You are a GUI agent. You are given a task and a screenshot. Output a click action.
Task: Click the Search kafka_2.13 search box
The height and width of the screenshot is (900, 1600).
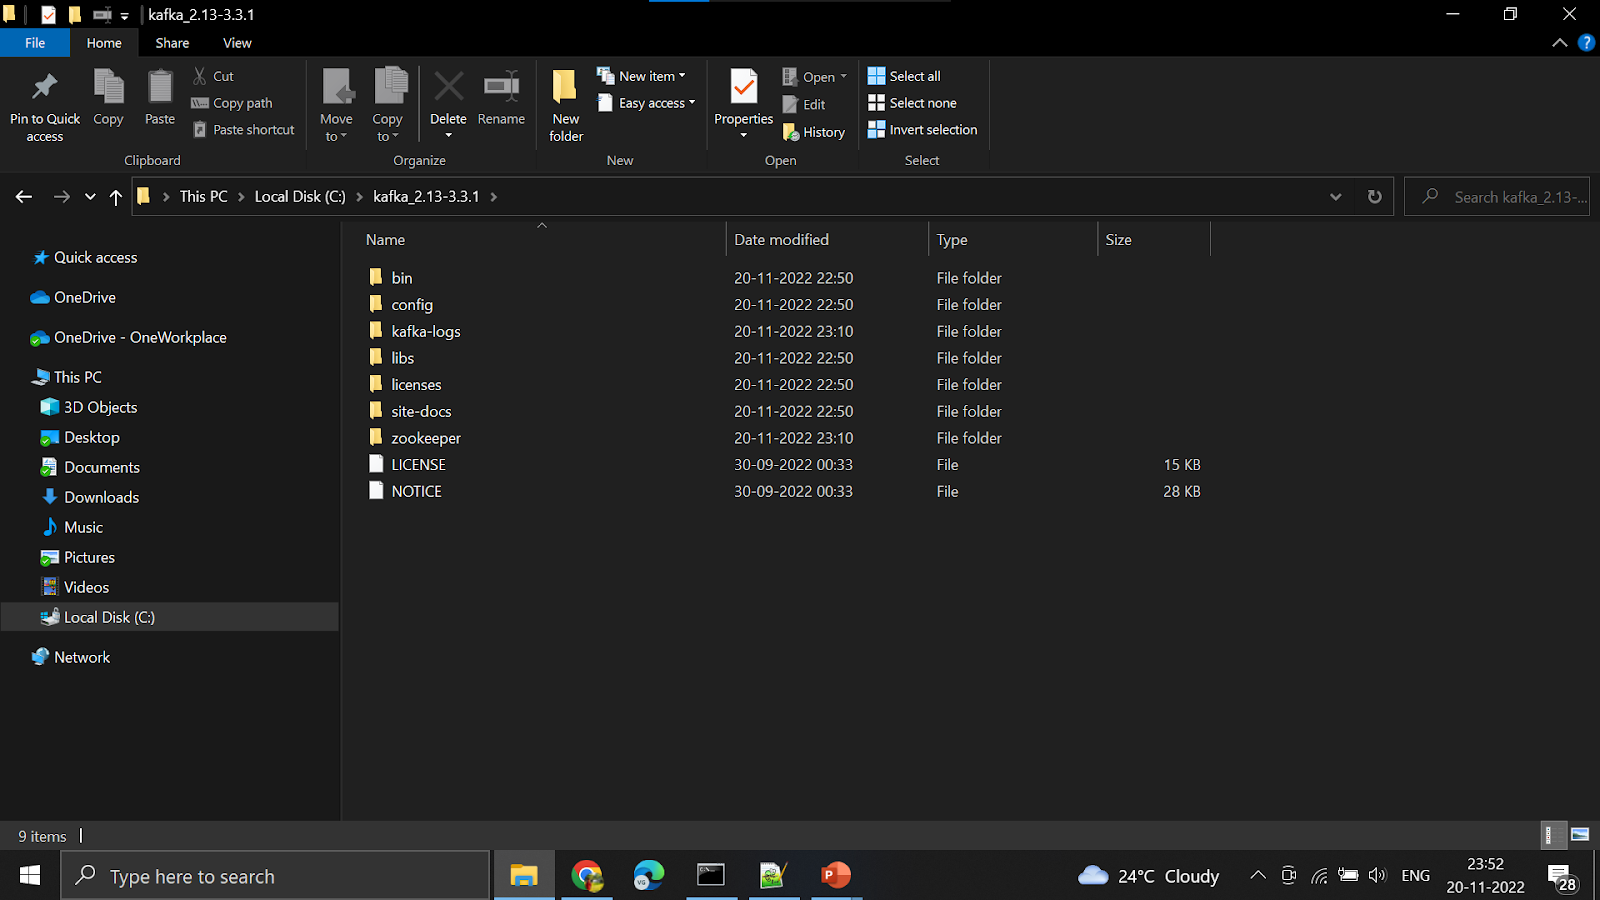(1497, 197)
